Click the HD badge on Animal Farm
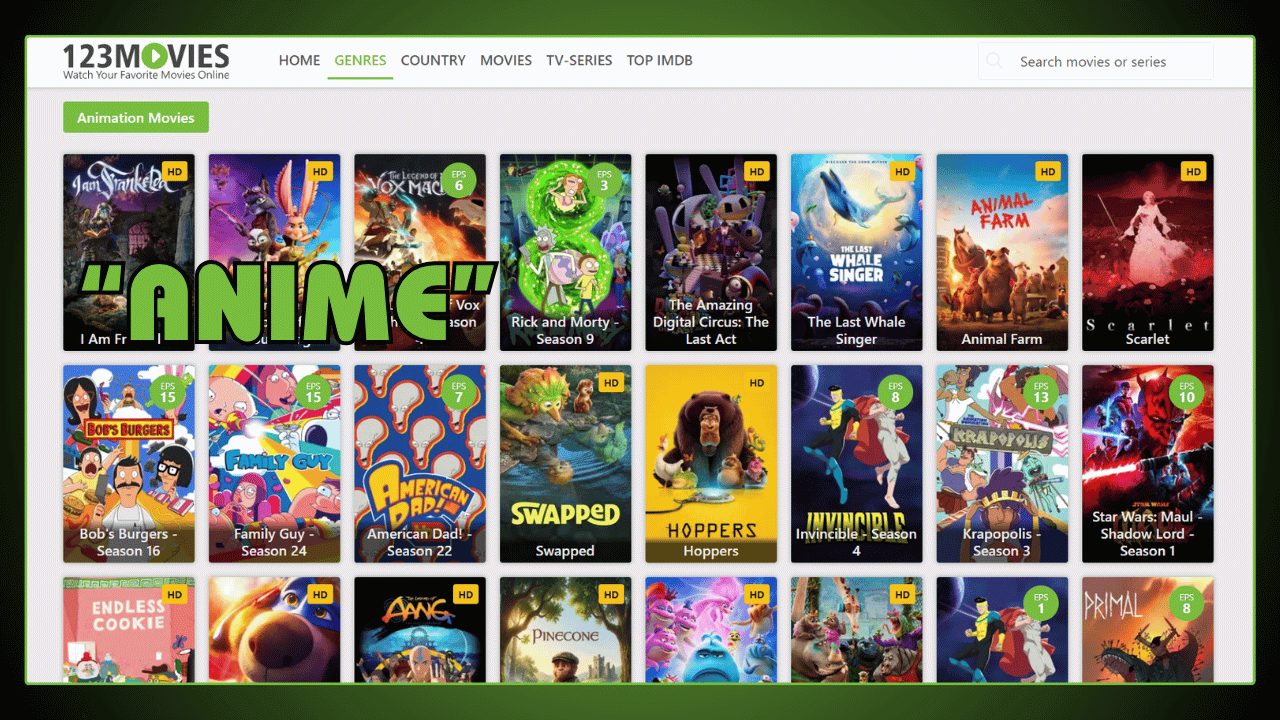Image resolution: width=1280 pixels, height=720 pixels. pos(1048,171)
